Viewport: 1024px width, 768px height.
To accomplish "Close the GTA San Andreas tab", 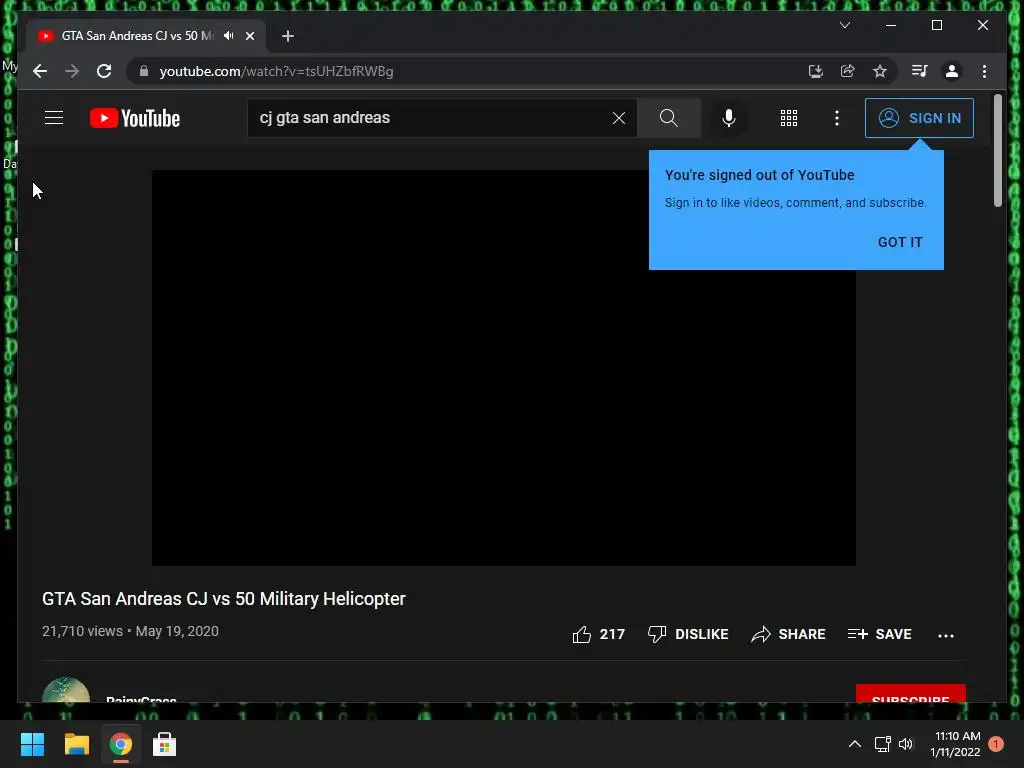I will [249, 36].
